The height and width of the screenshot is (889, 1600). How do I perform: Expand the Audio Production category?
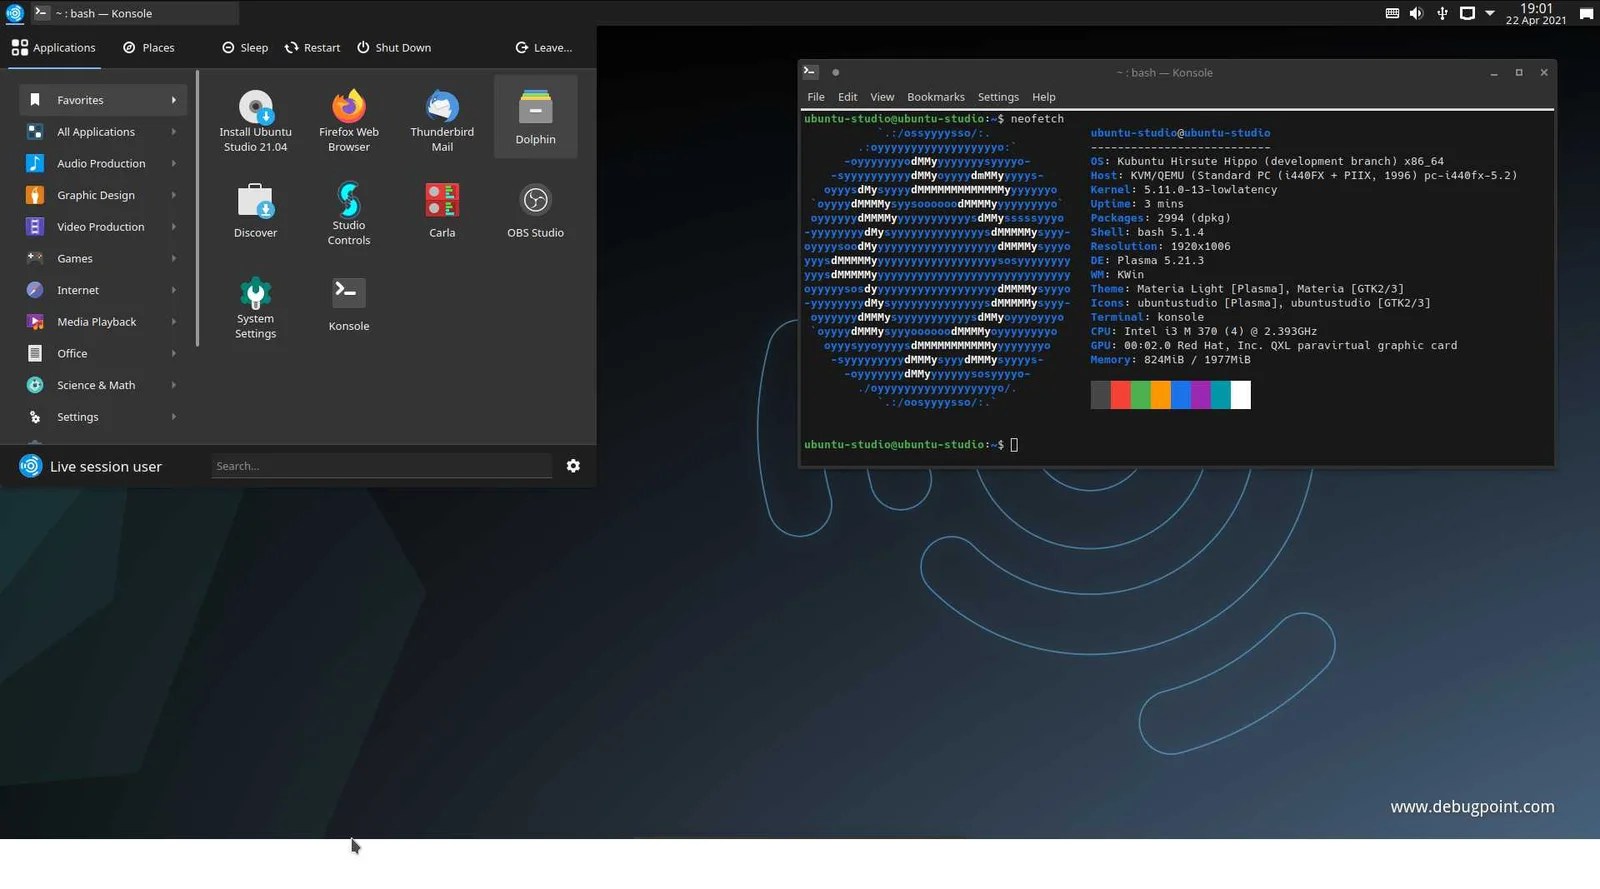click(x=103, y=163)
